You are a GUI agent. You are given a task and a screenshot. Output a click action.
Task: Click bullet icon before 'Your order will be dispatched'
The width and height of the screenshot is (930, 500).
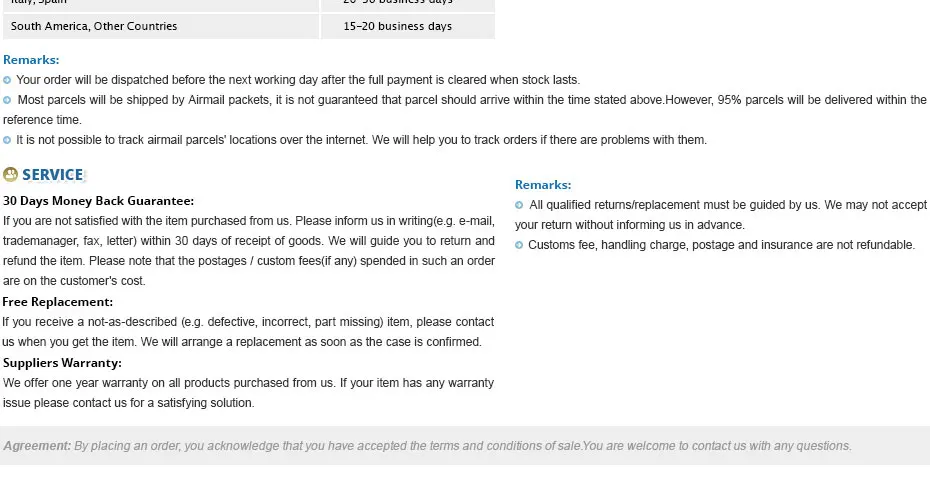[x=7, y=80]
